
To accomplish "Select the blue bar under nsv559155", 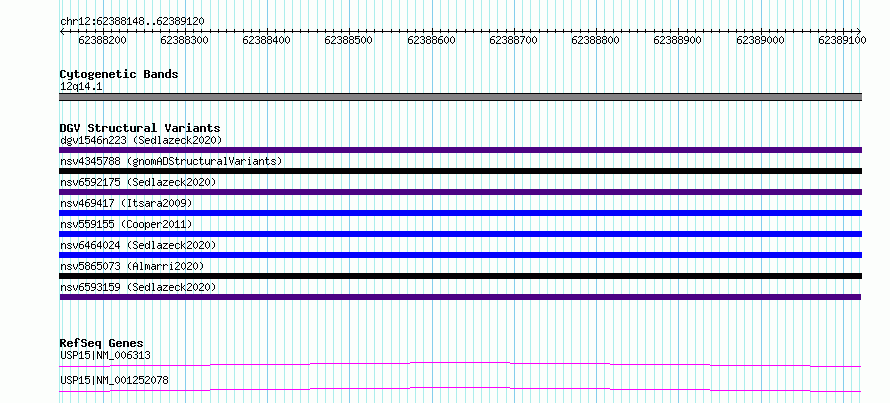I will (x=460, y=234).
